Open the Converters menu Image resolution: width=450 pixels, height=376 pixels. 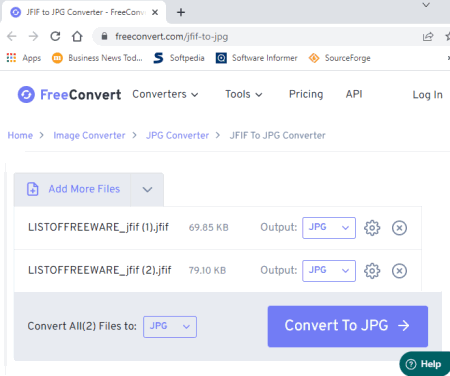click(165, 94)
